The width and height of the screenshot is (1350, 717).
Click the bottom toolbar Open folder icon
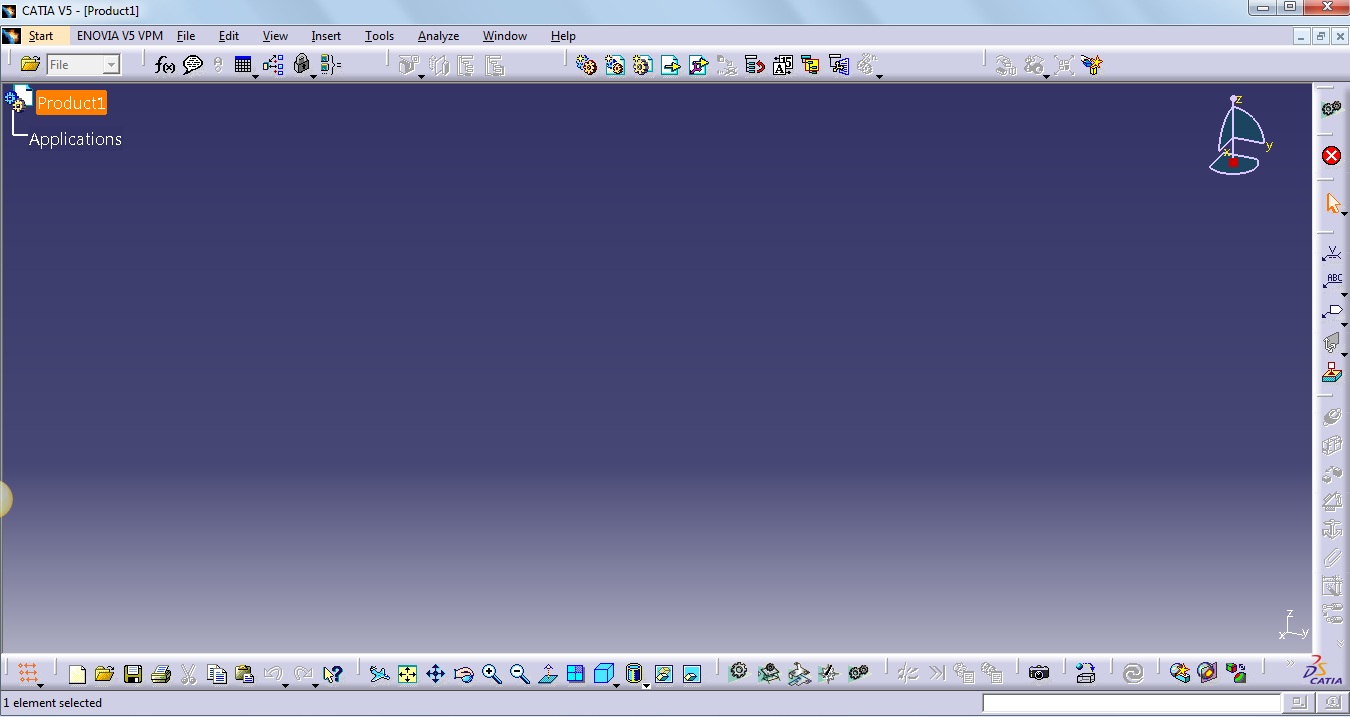pyautogui.click(x=104, y=674)
